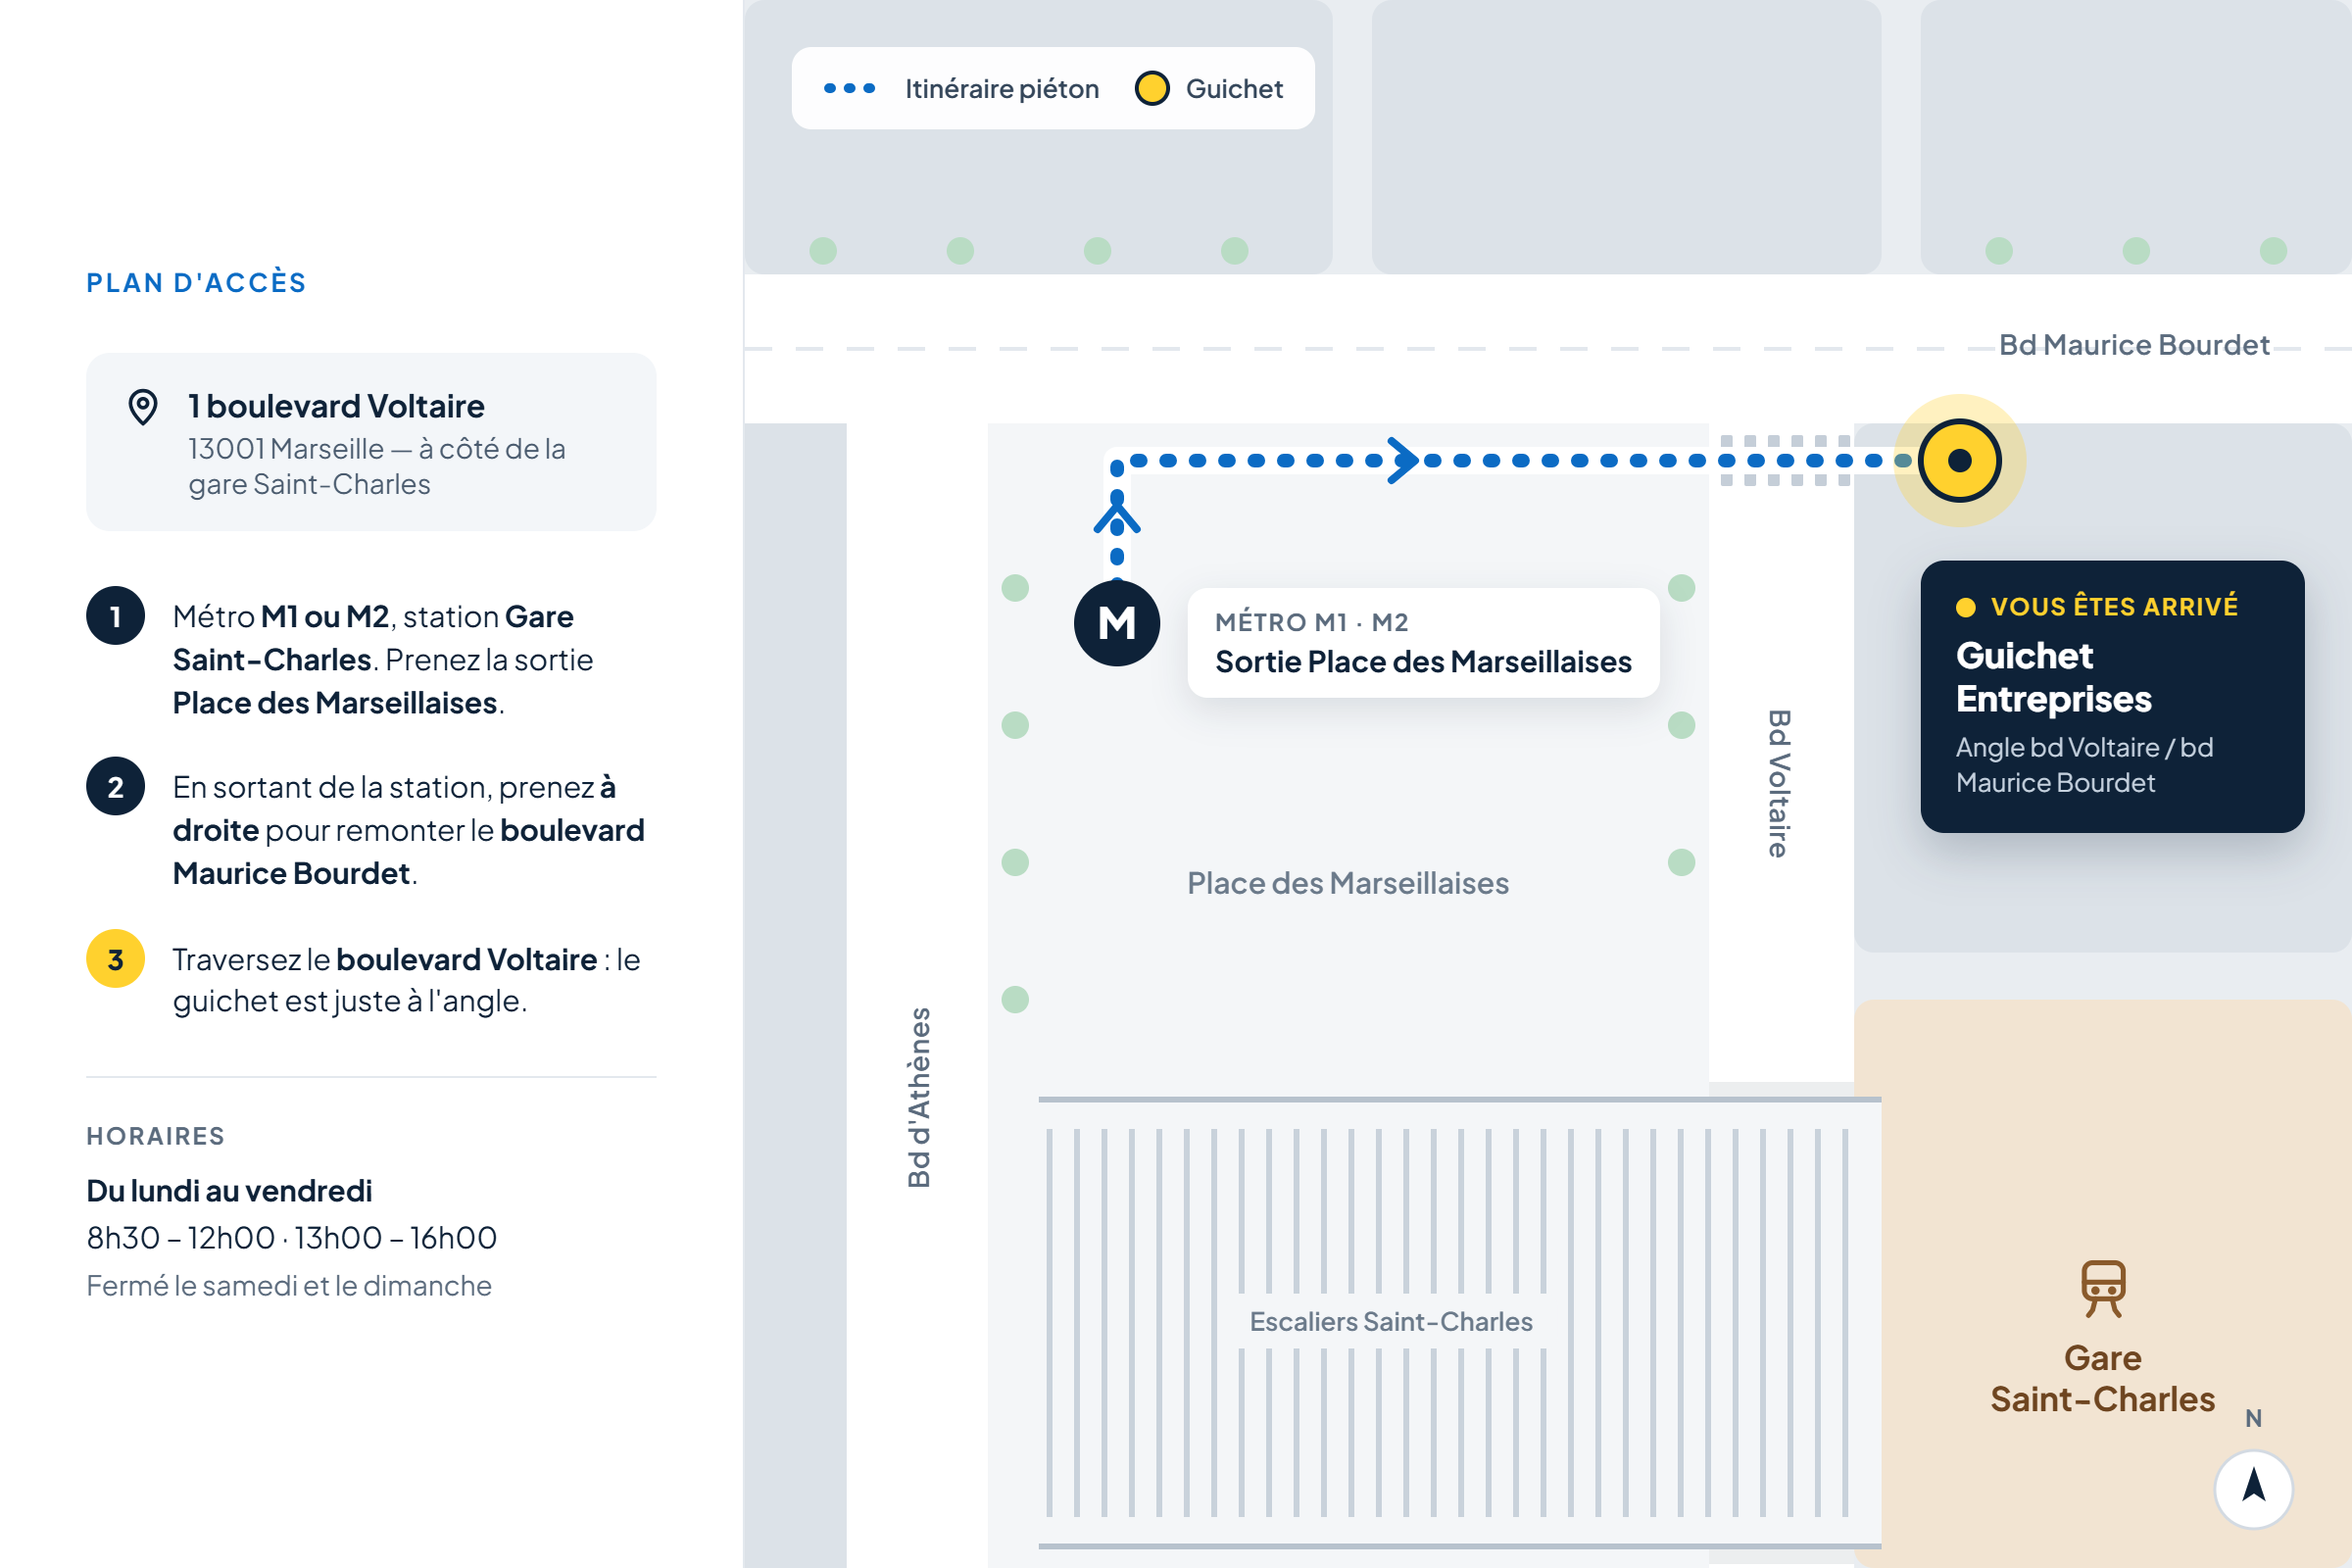Image resolution: width=2352 pixels, height=1568 pixels.
Task: Click the Bd Voltaire street label
Action: [1778, 784]
